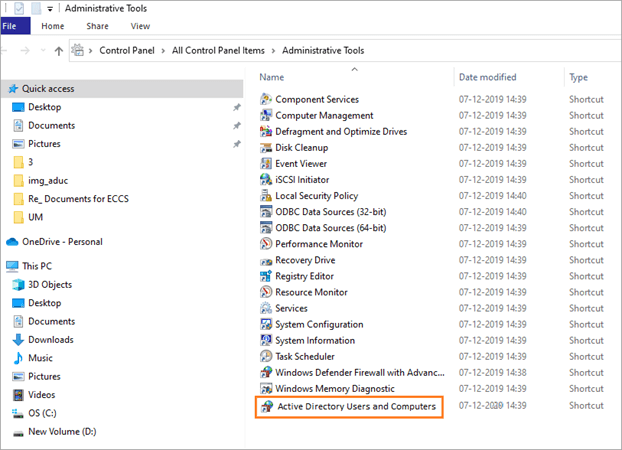Open the recent locations dropdown arrow
The height and width of the screenshot is (450, 622).
(43, 50)
